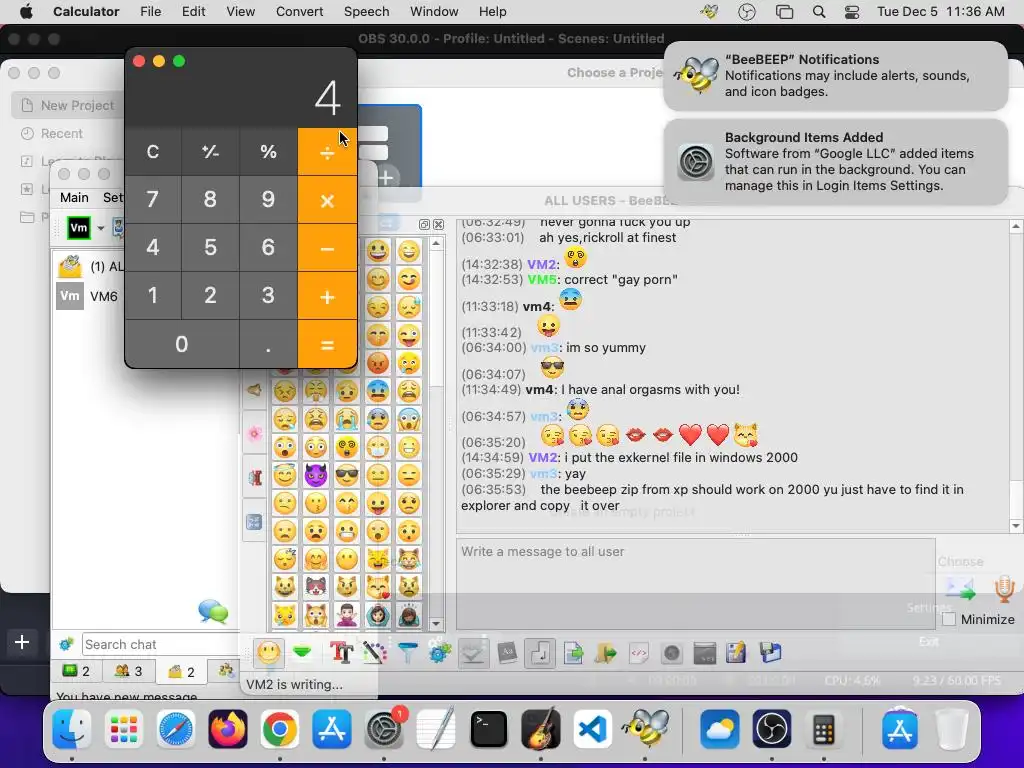1024x768 pixels.
Task: Click the save chat floppy-pencil icon
Action: 736,652
